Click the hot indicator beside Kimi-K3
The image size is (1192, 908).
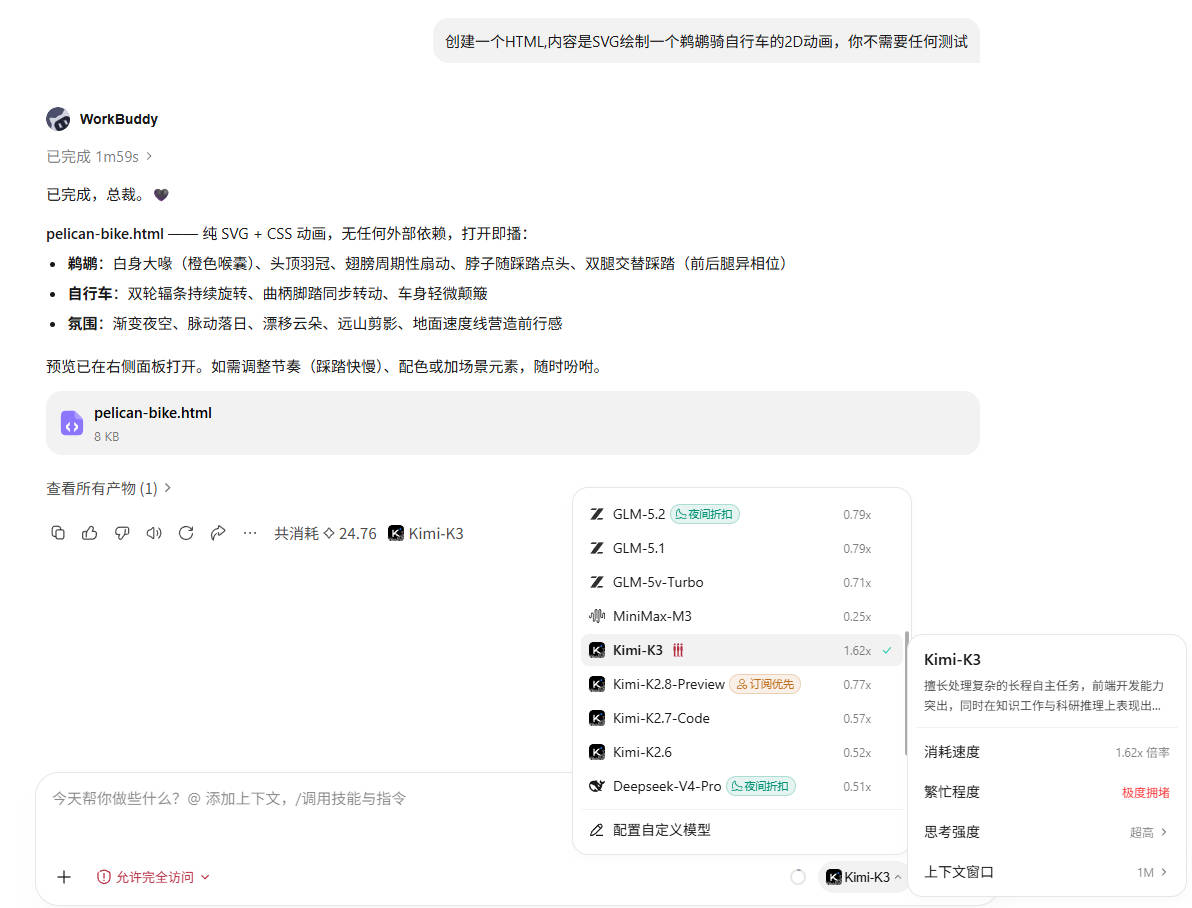[678, 650]
